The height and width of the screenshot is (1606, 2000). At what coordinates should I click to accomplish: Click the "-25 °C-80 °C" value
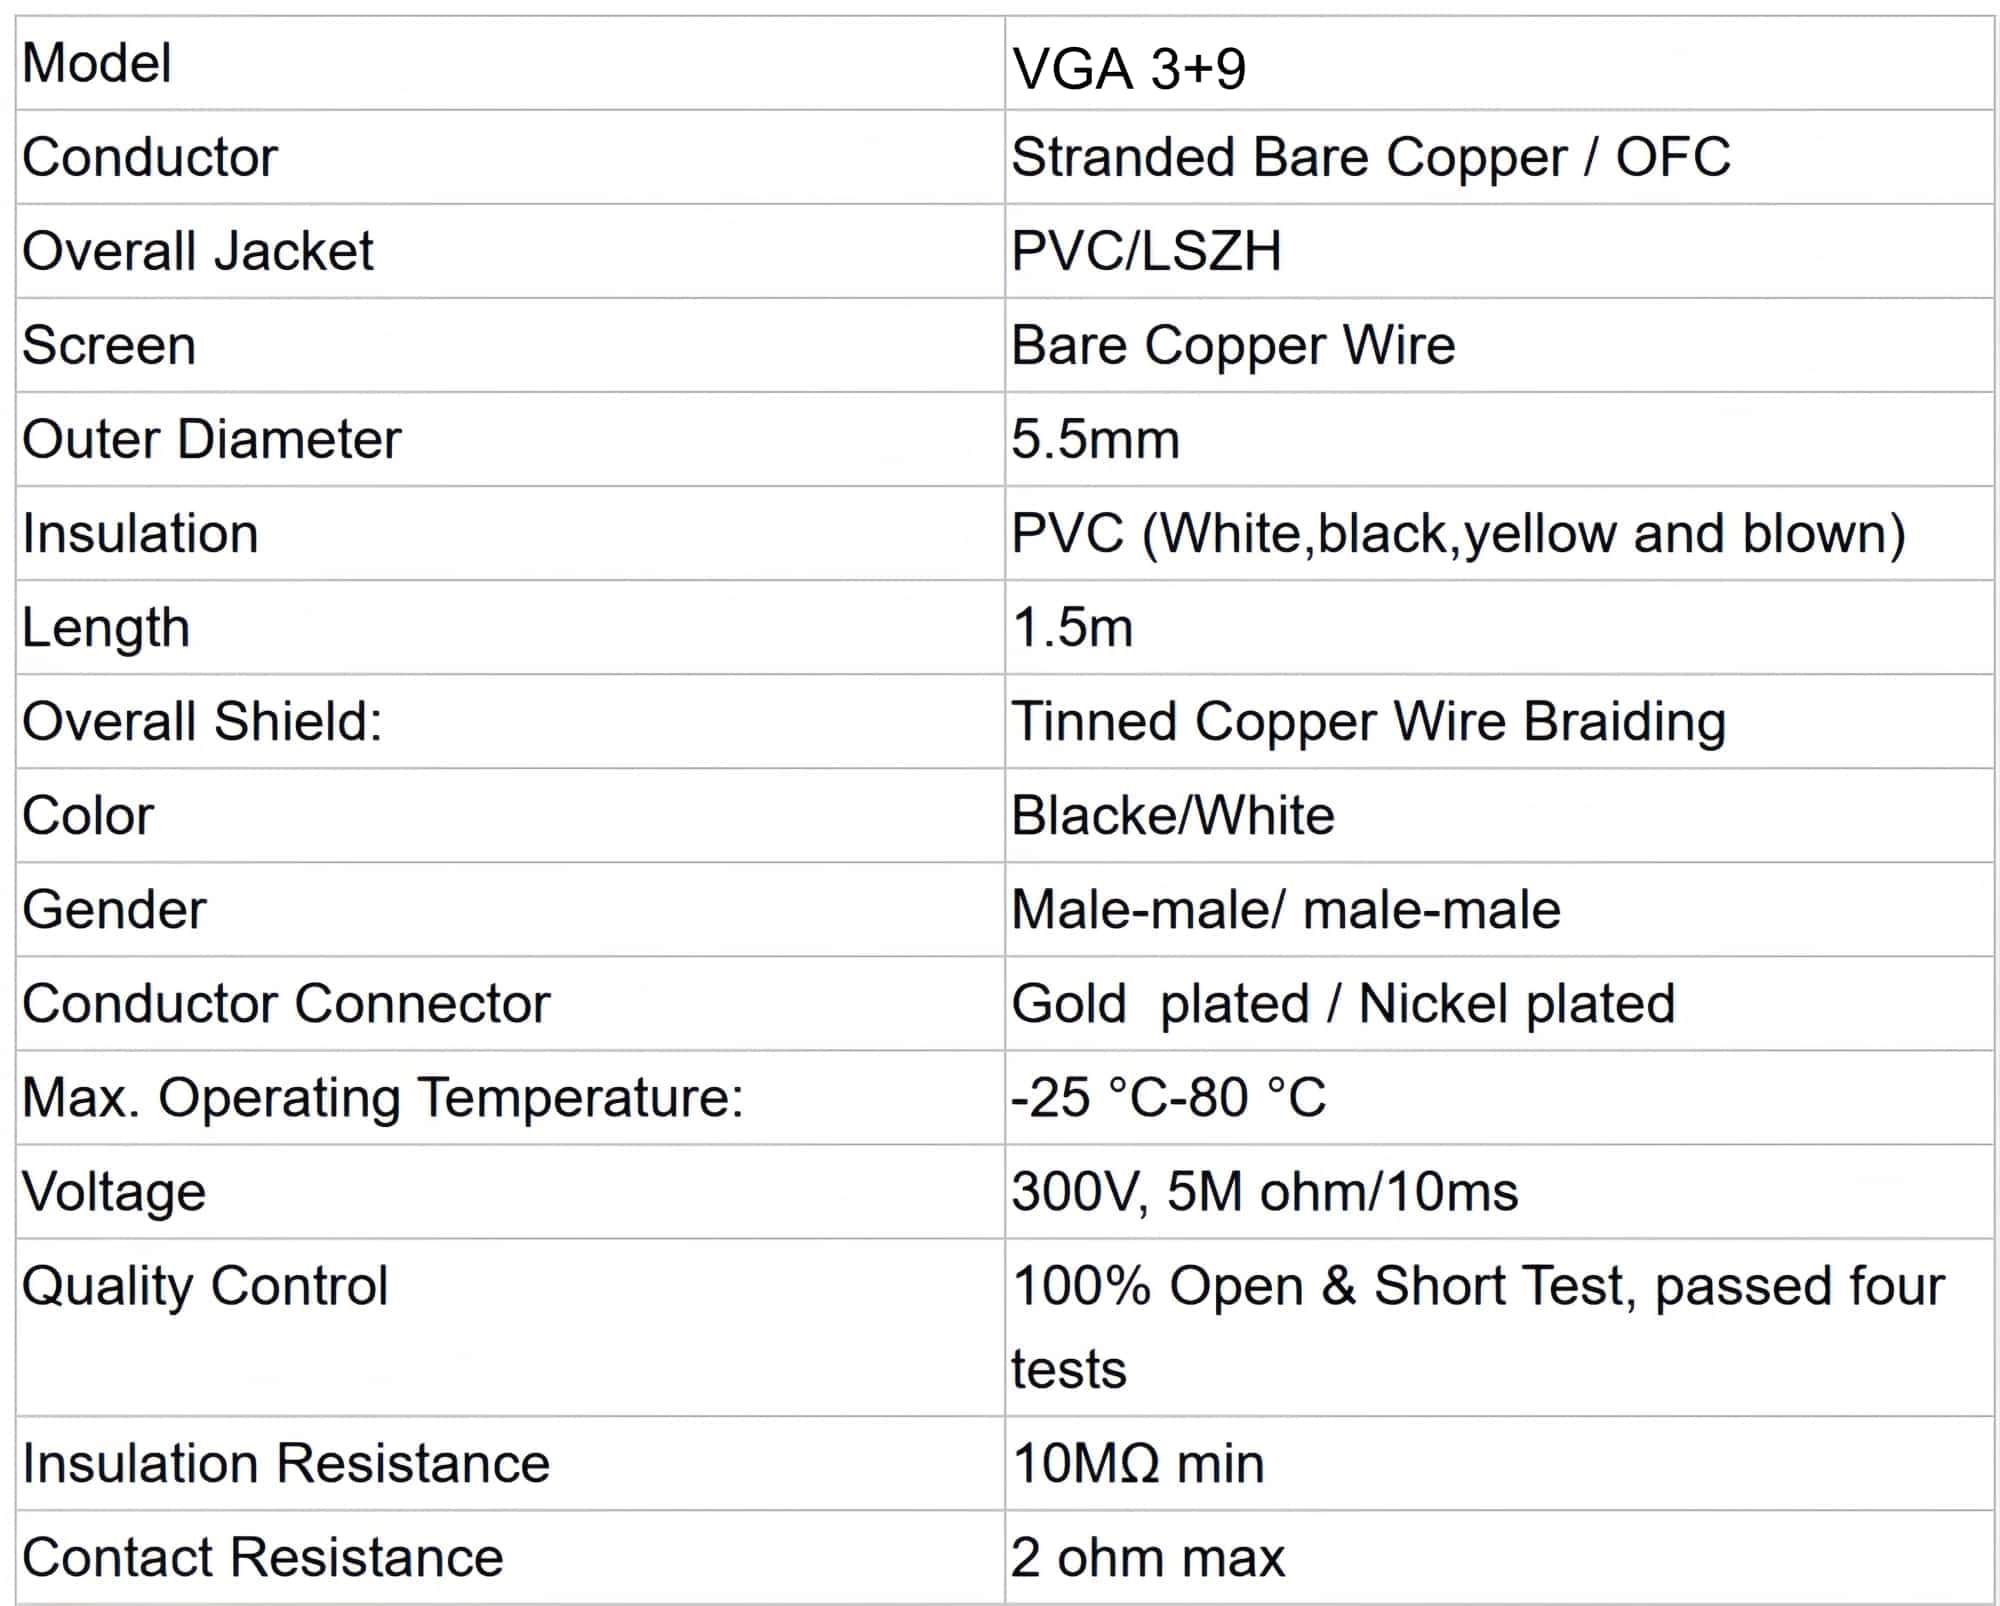[1168, 1097]
